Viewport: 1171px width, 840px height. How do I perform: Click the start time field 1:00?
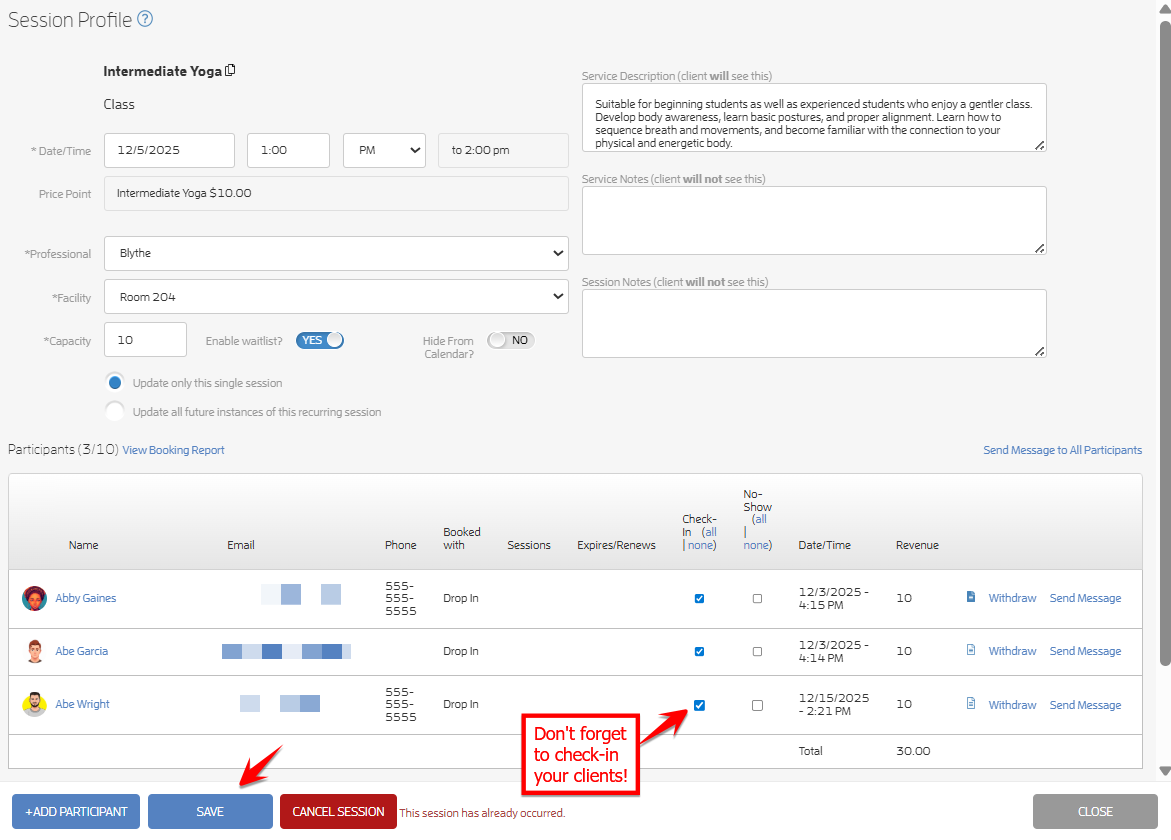(288, 150)
